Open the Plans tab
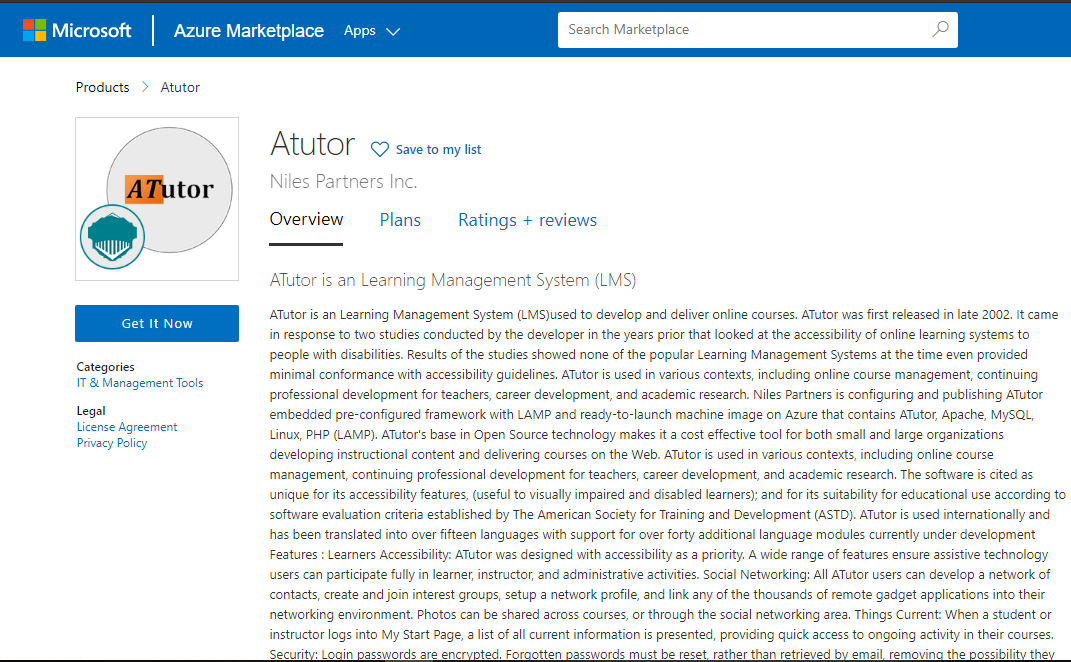The image size is (1071, 662). (400, 220)
